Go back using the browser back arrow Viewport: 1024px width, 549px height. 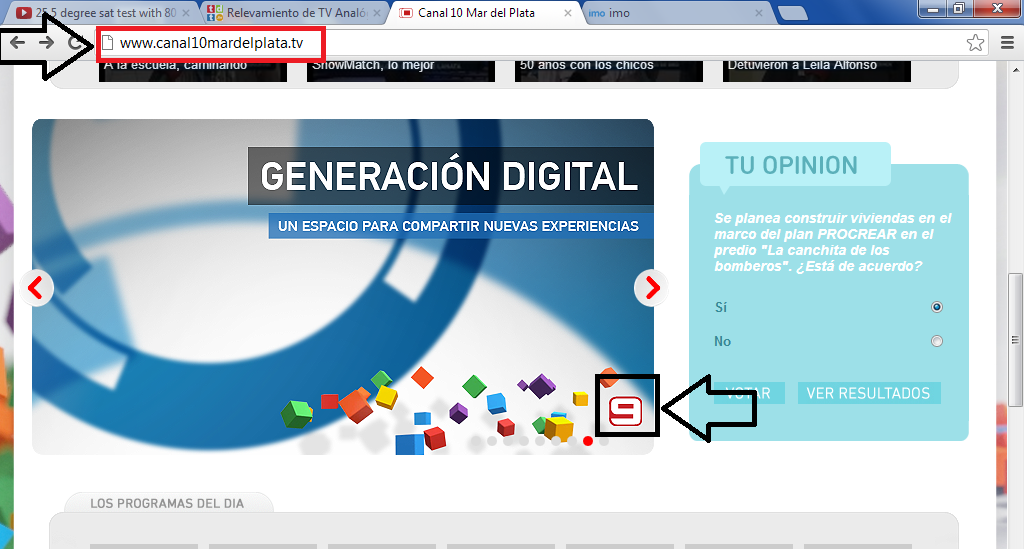point(18,43)
